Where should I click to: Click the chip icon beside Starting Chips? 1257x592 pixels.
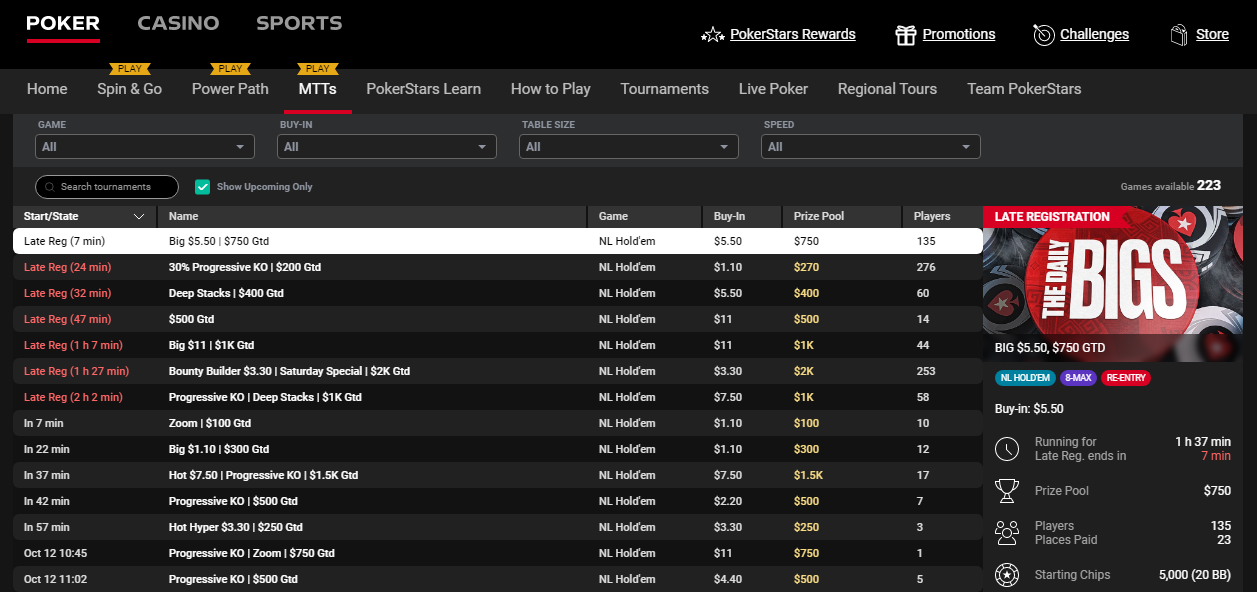pyautogui.click(x=1007, y=575)
